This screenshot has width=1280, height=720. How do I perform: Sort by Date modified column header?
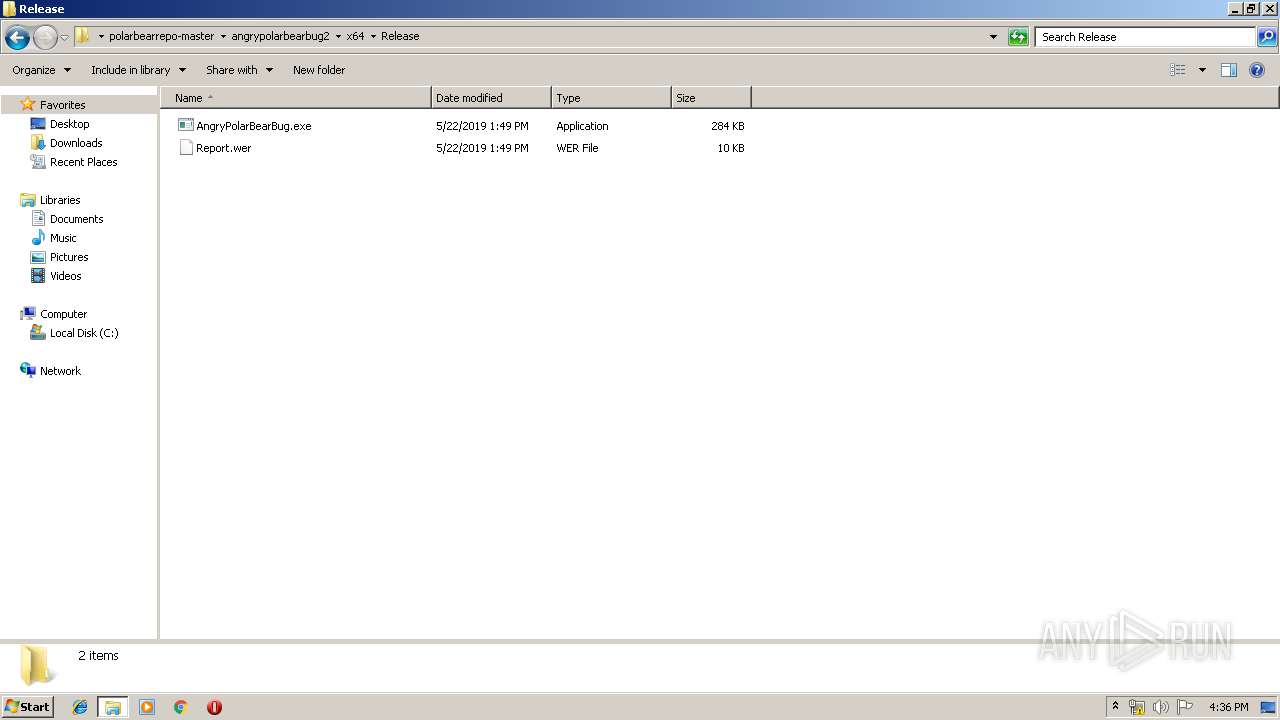[491, 98]
